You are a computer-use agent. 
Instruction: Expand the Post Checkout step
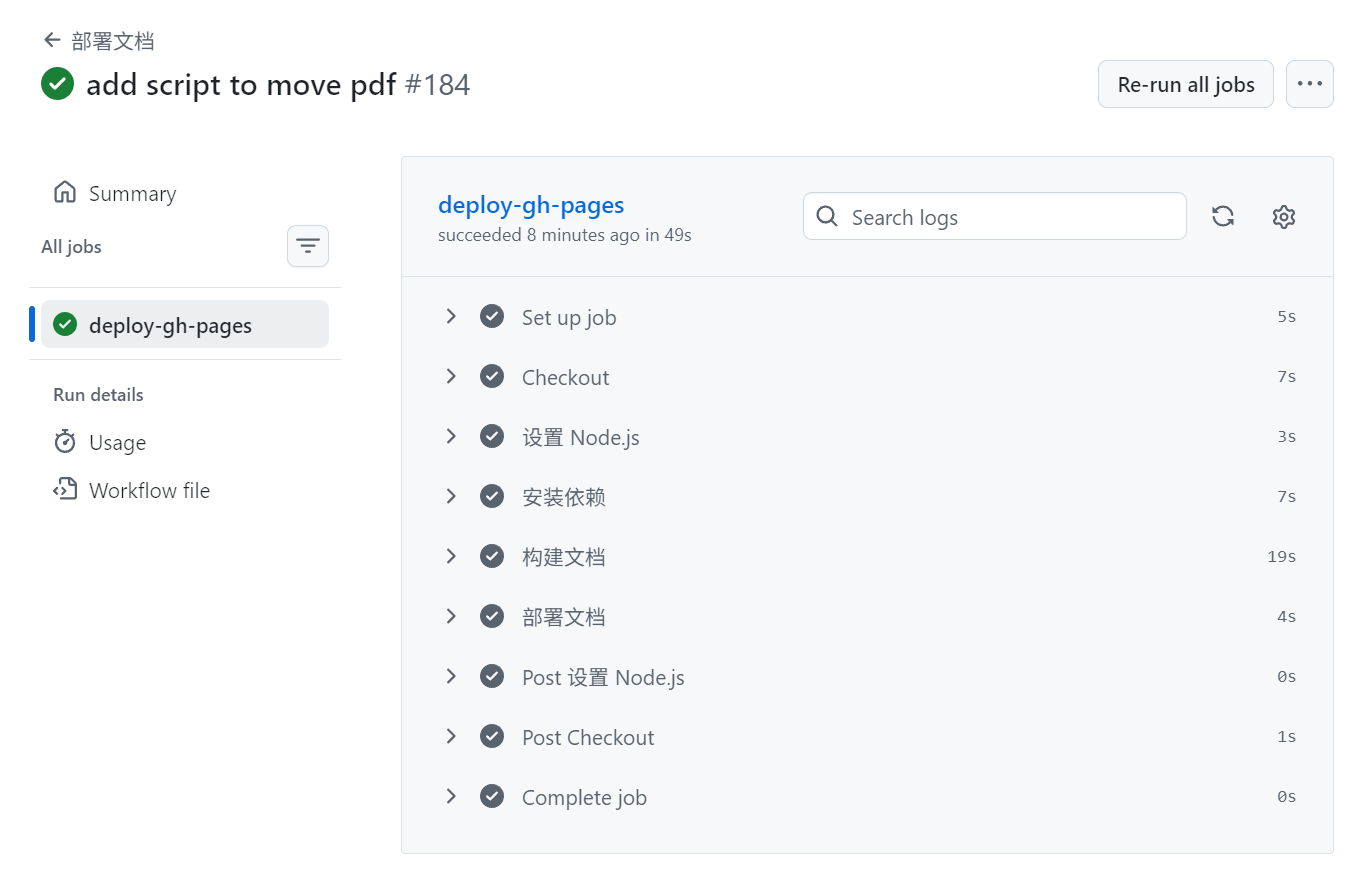click(451, 736)
